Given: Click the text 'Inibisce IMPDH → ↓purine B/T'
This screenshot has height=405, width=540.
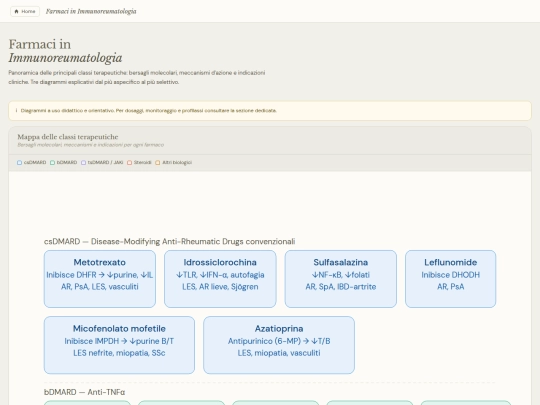Looking at the screenshot, I should [119, 341].
